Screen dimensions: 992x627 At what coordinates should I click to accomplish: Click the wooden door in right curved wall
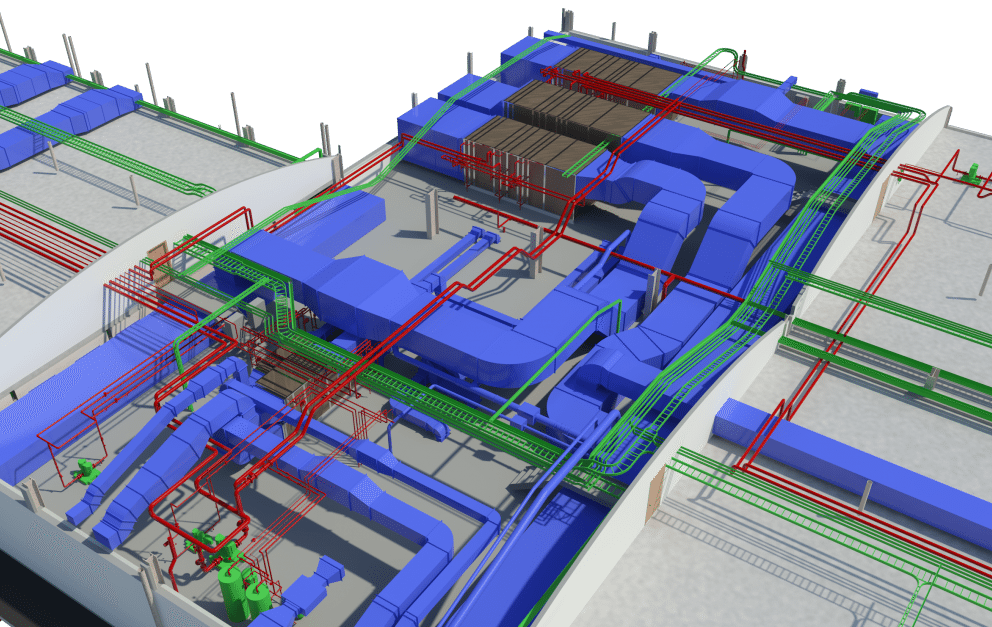654,495
